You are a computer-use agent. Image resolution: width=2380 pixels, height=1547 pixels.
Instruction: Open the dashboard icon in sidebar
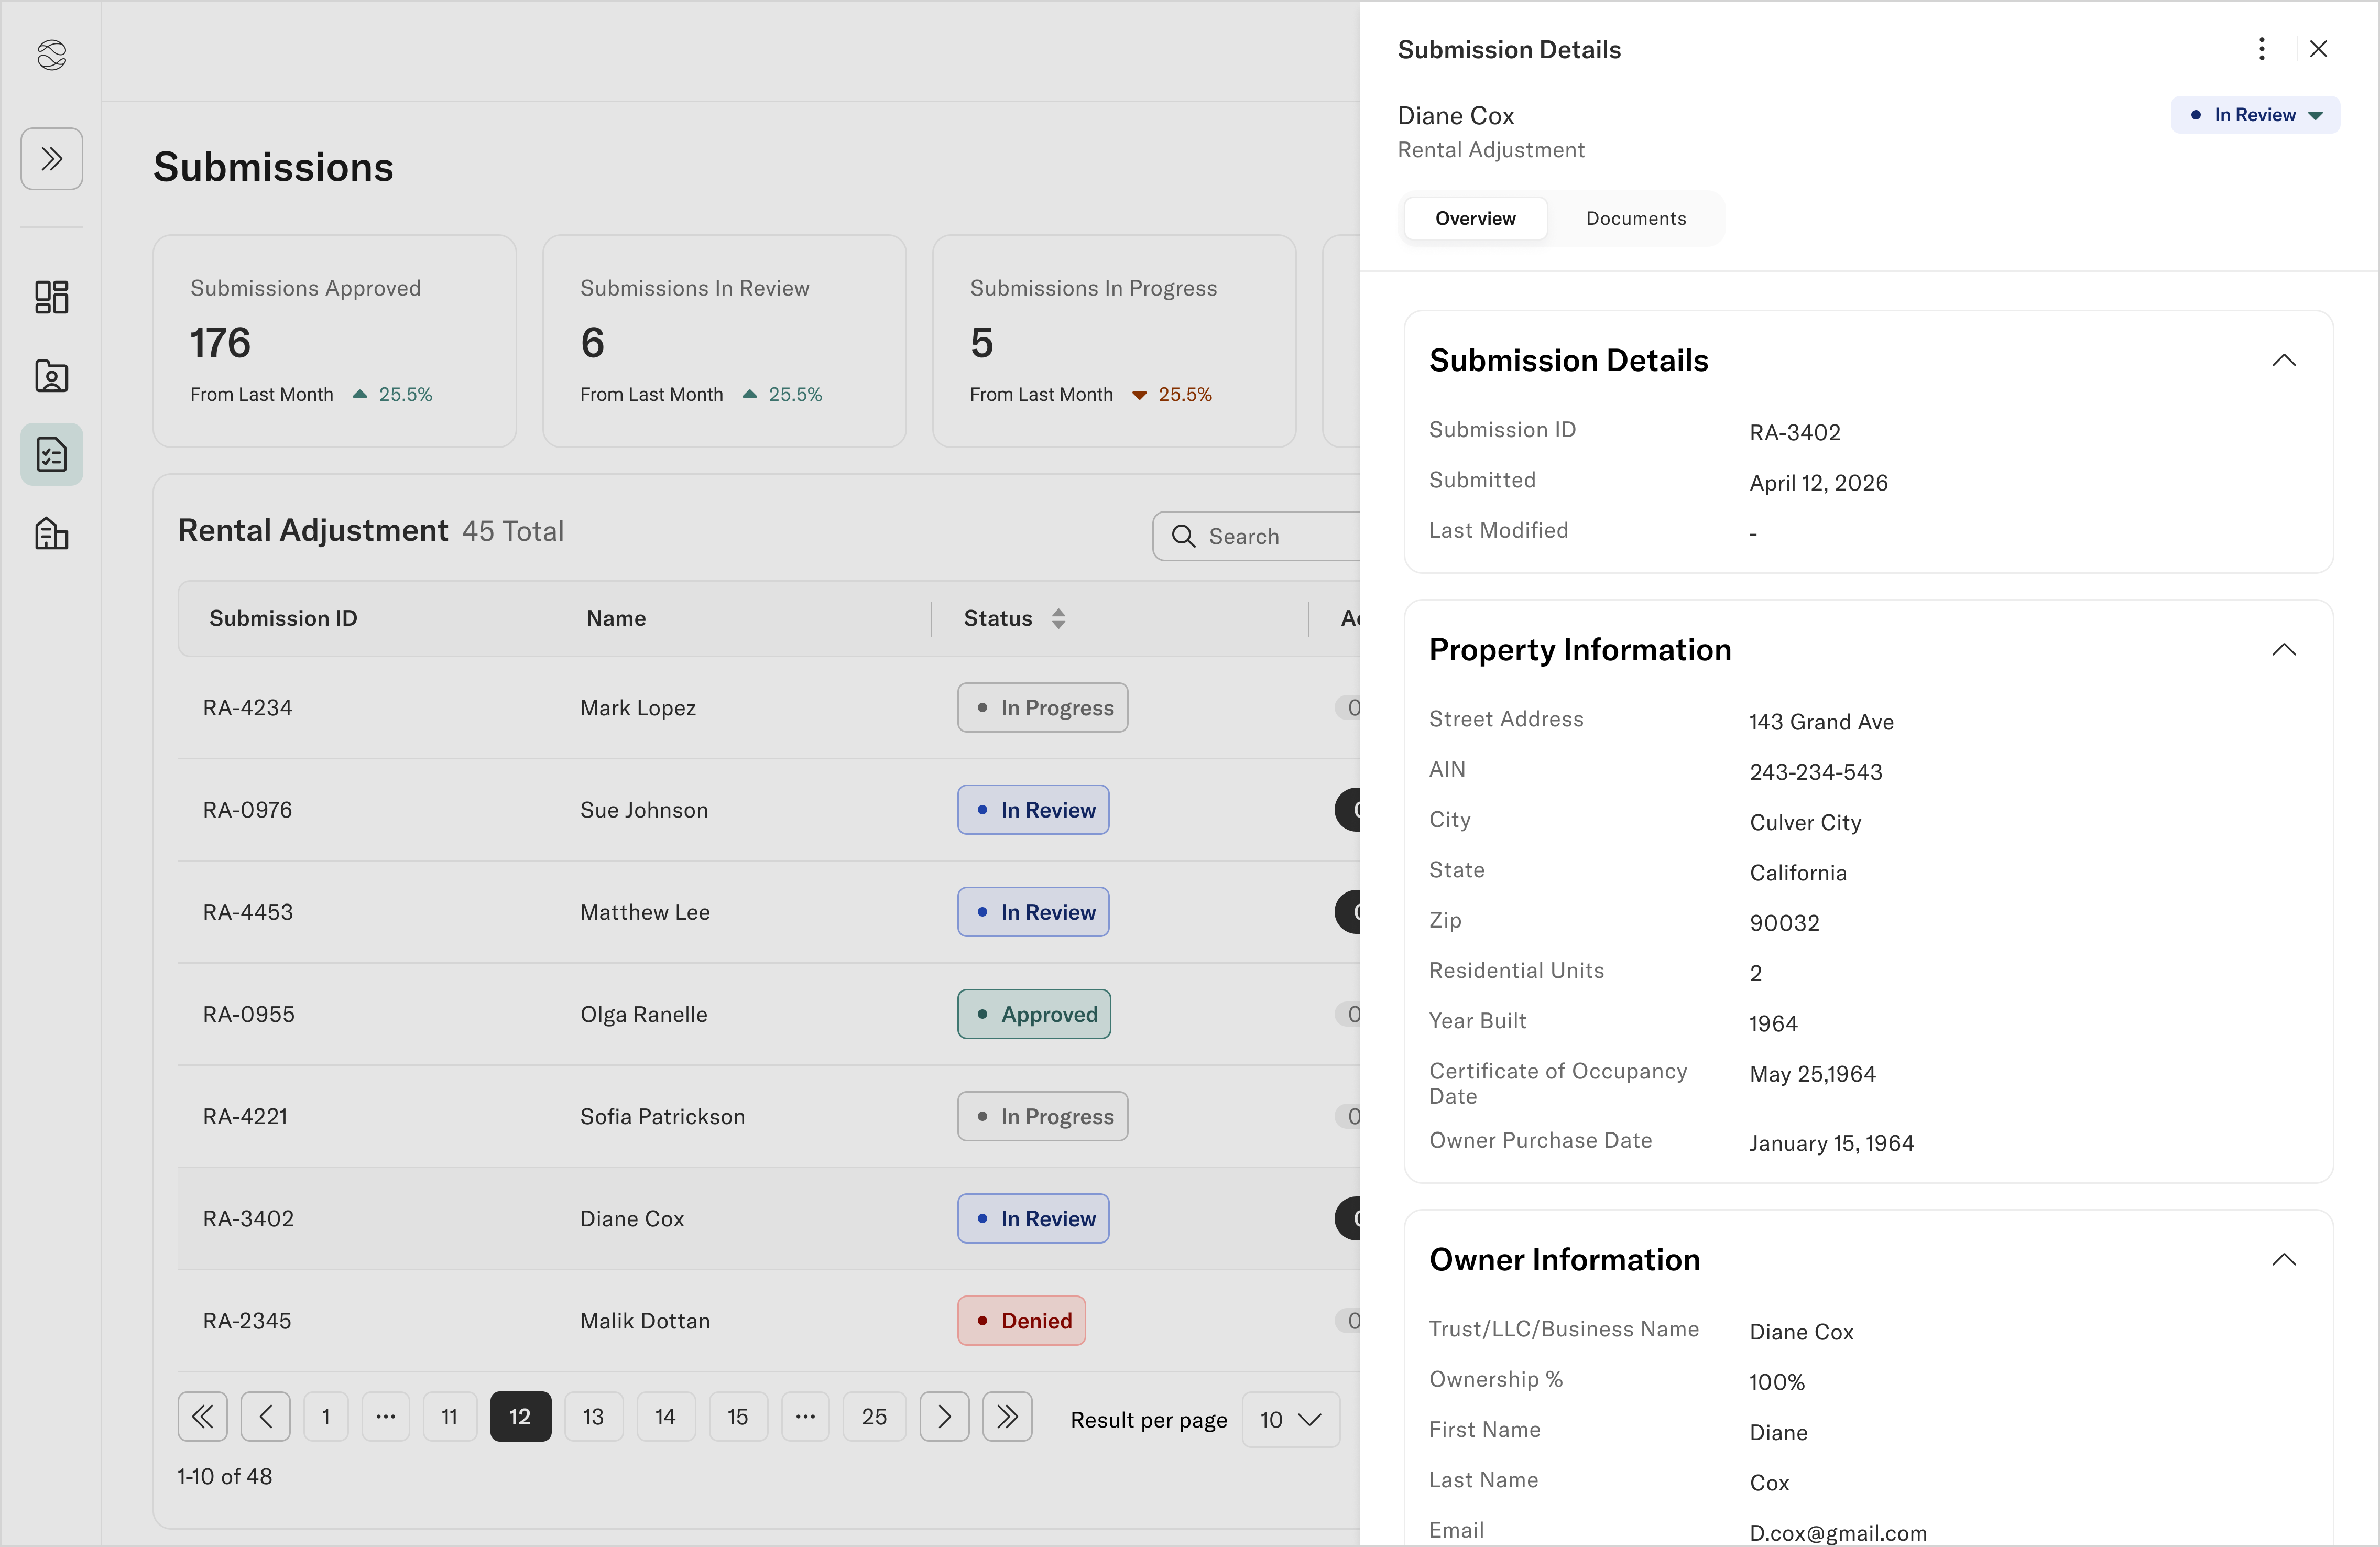pyautogui.click(x=52, y=297)
